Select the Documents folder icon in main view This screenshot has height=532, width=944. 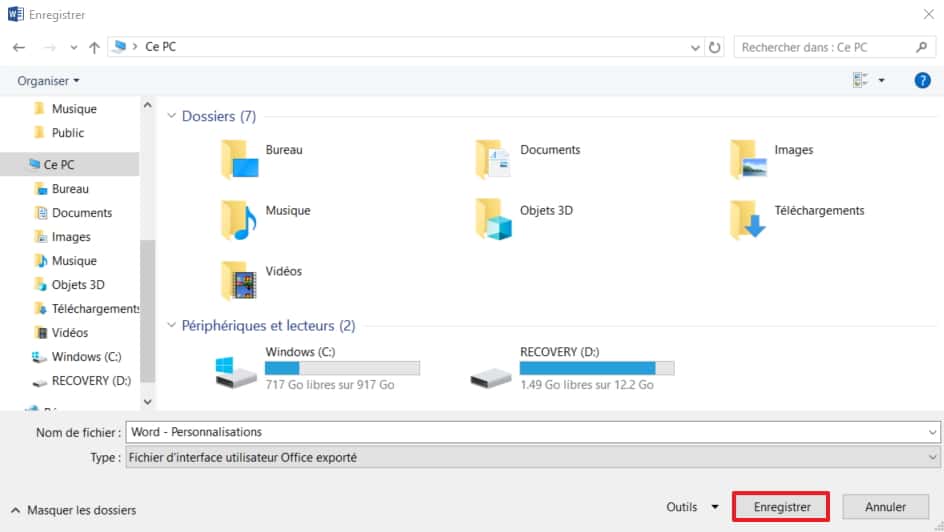point(494,159)
